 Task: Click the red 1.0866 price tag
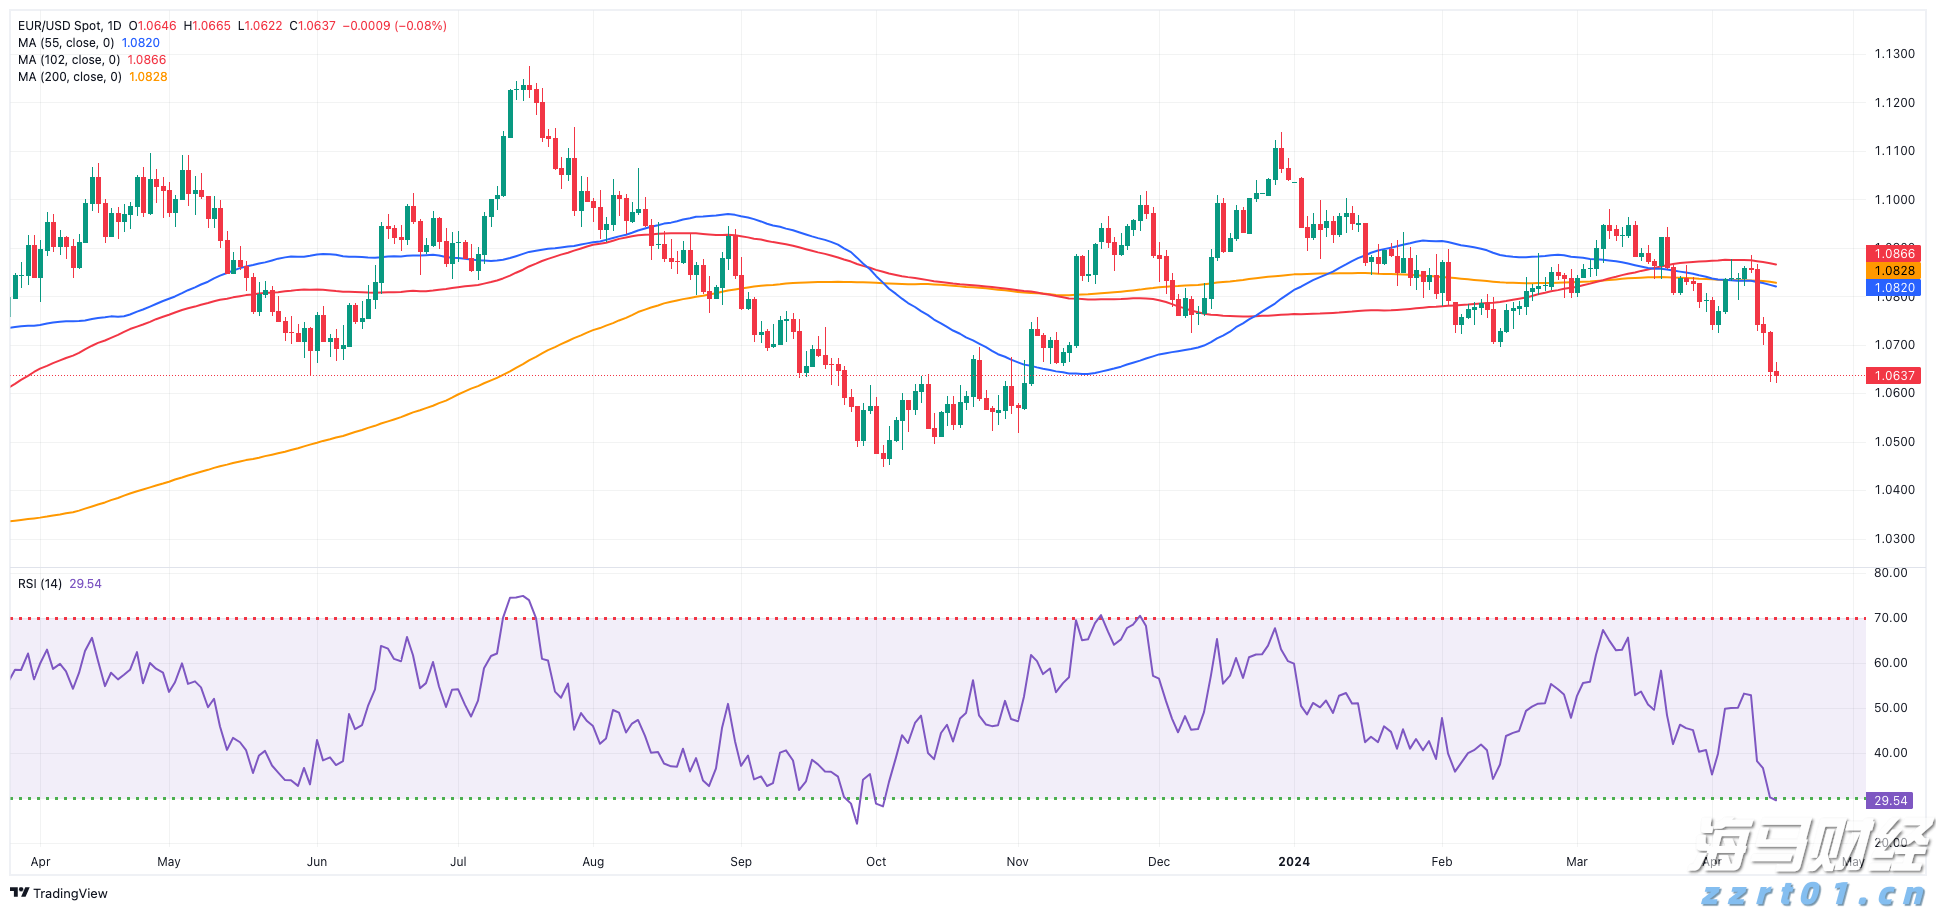tap(1893, 254)
